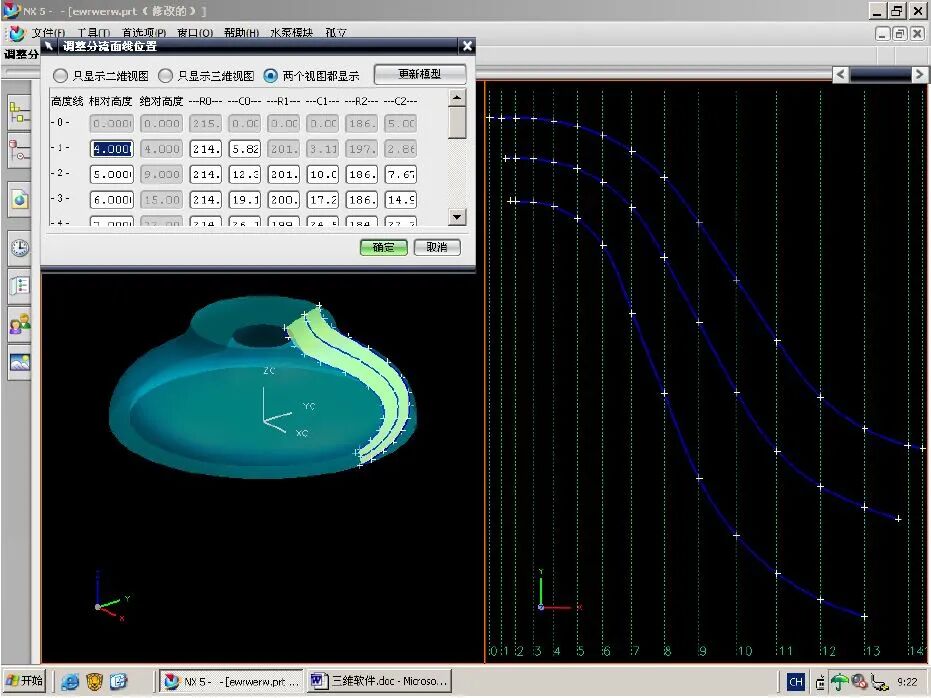The height and width of the screenshot is (698, 931).
Task: Open the System Scenes picture sidebar icon
Action: pyautogui.click(x=20, y=361)
